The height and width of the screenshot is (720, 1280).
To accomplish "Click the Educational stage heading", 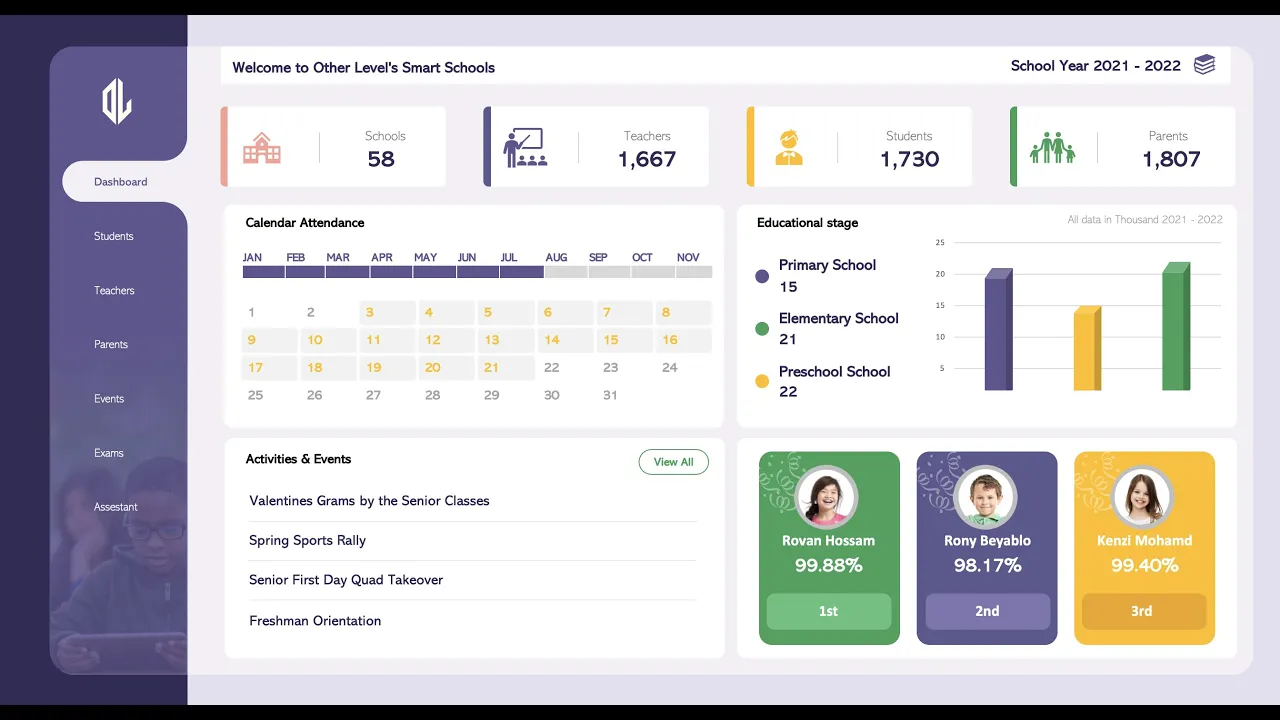I will 807,223.
